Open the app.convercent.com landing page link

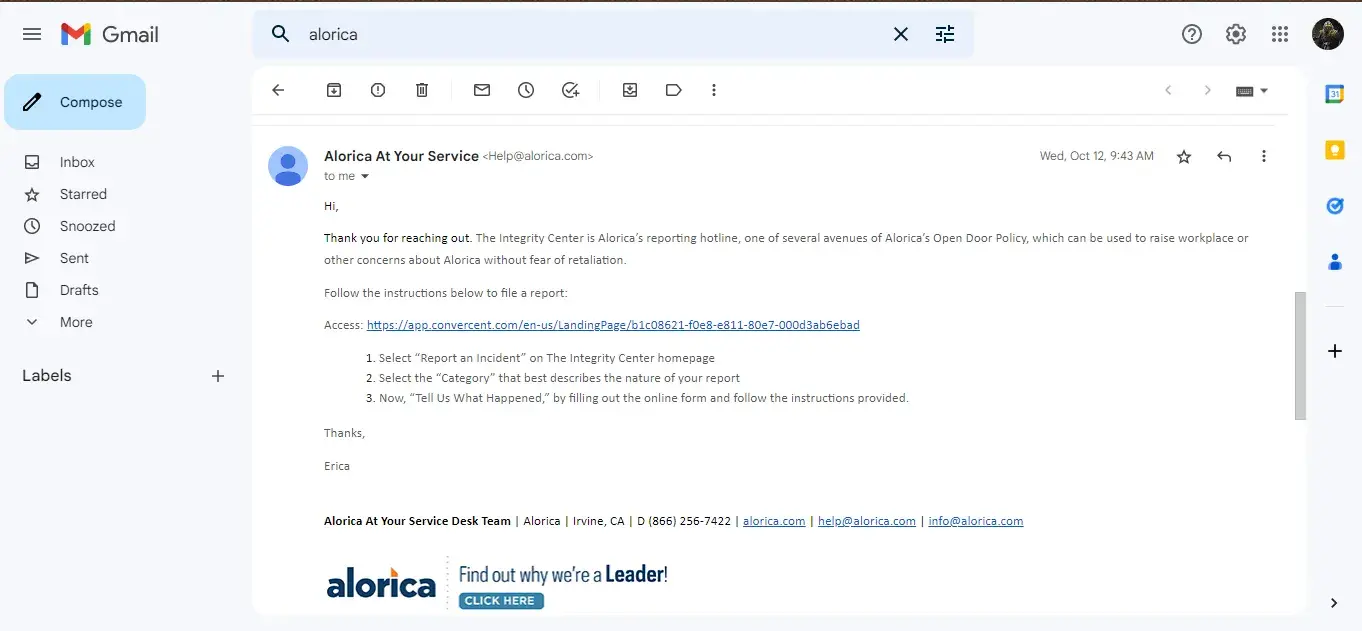point(613,325)
